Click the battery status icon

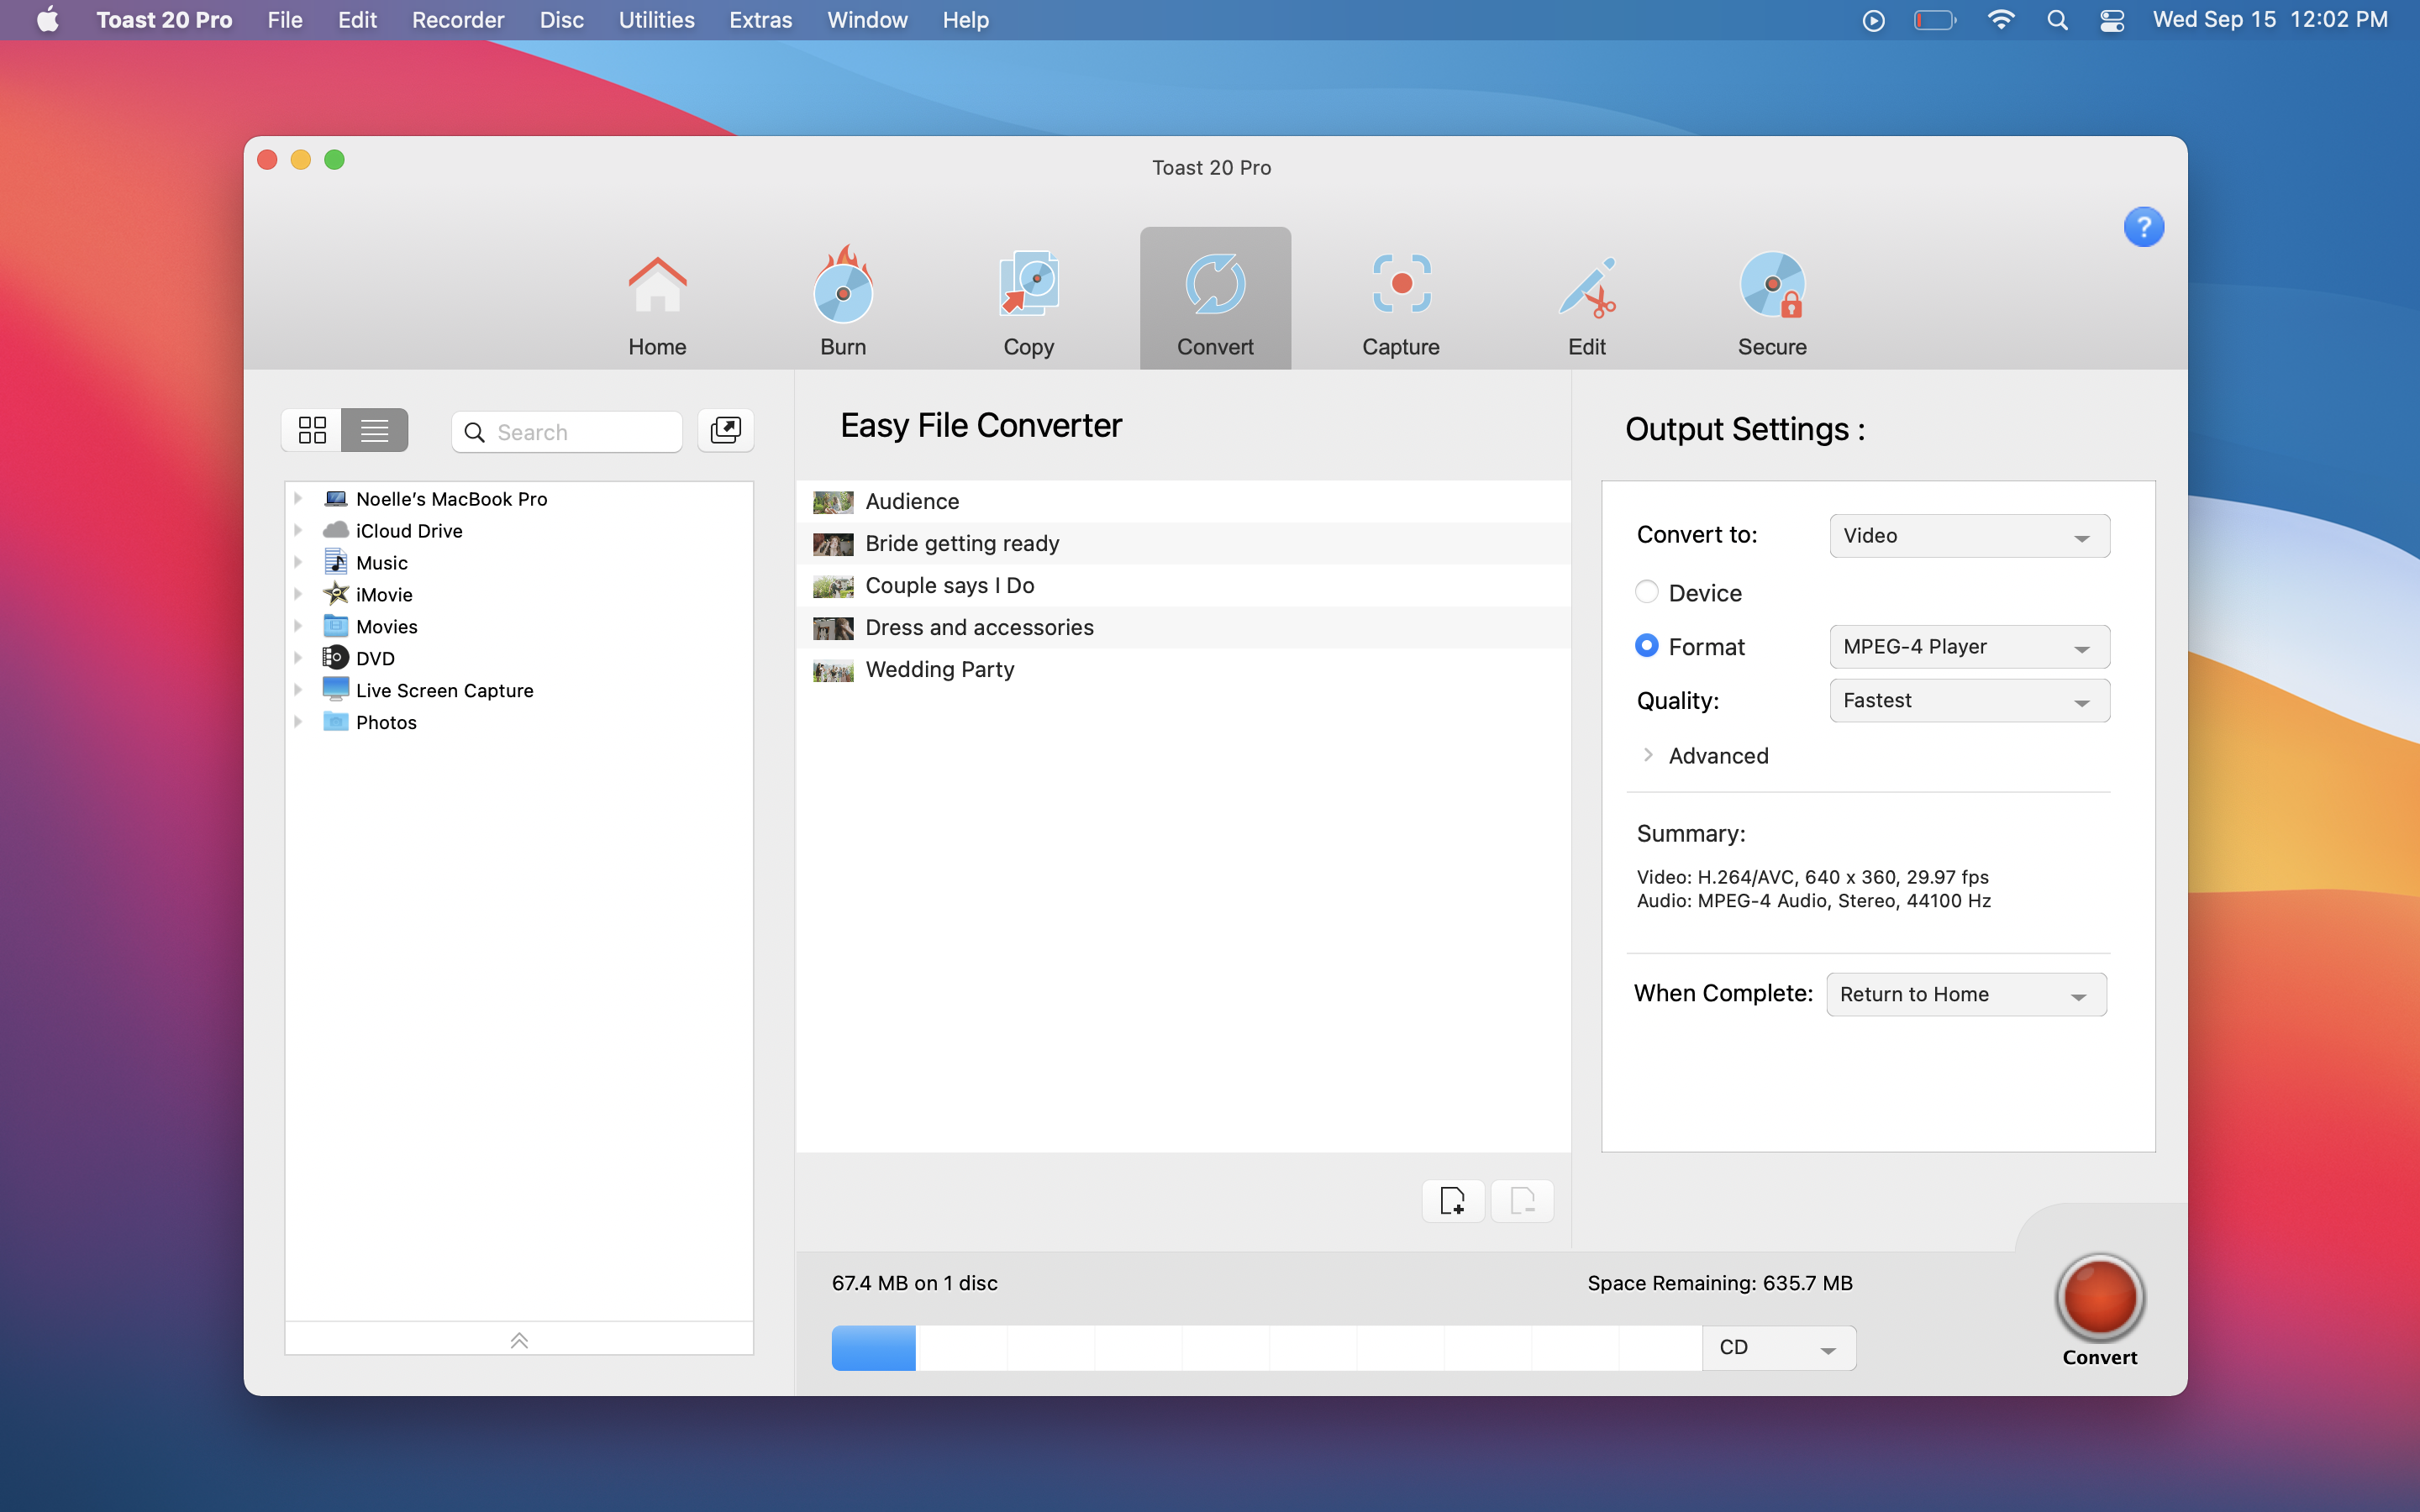point(1935,20)
